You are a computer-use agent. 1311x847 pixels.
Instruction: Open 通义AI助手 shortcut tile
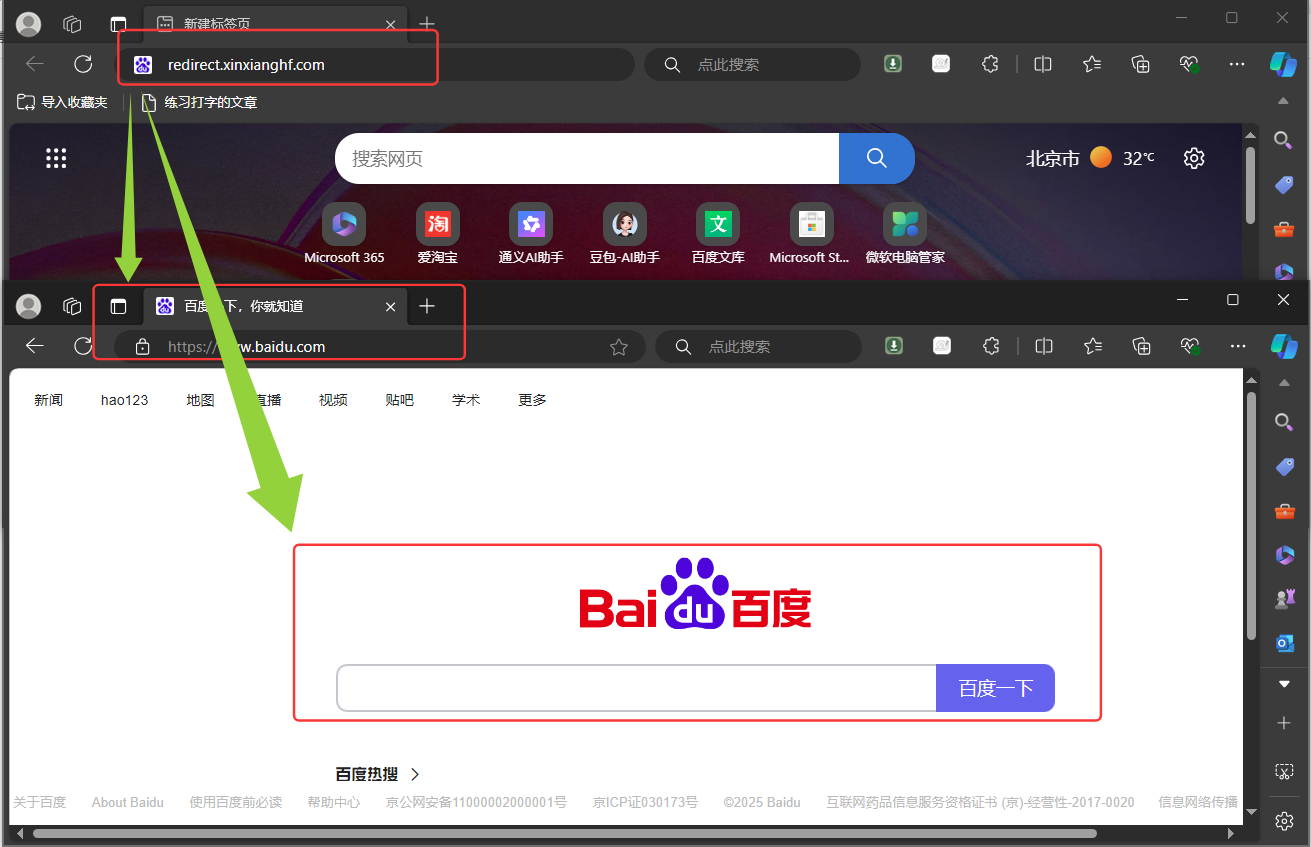tap(531, 234)
